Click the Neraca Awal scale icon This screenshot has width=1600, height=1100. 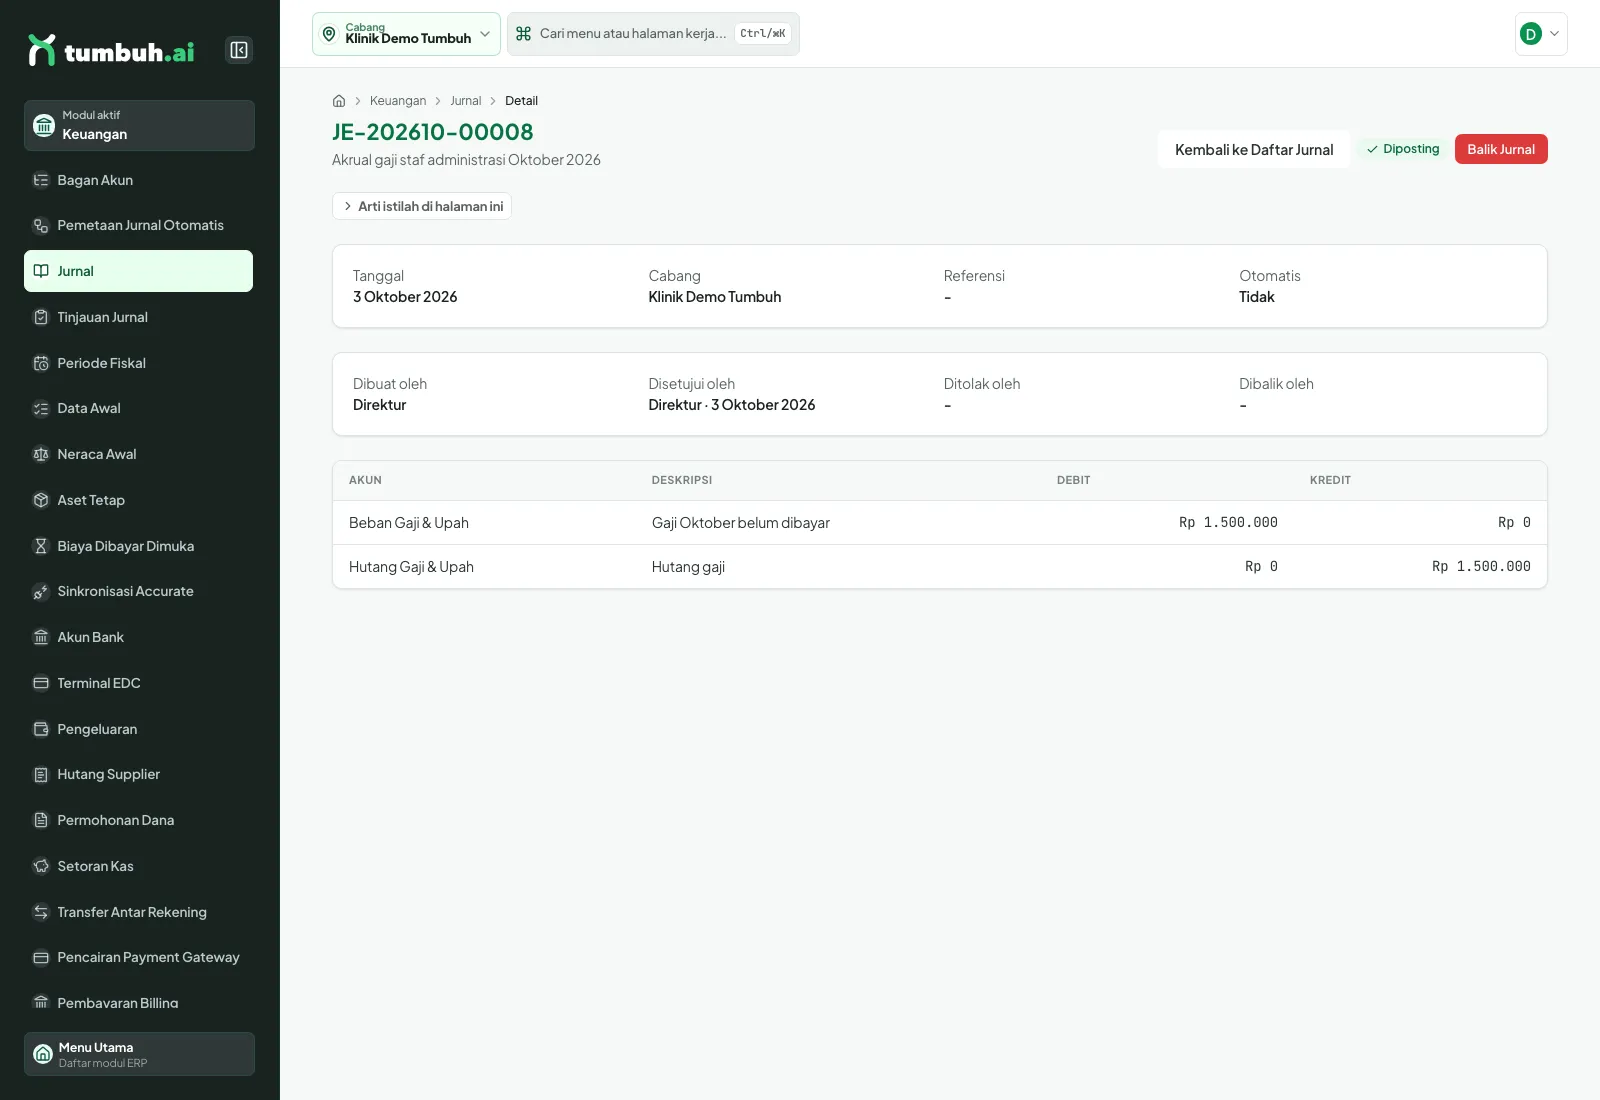[41, 454]
